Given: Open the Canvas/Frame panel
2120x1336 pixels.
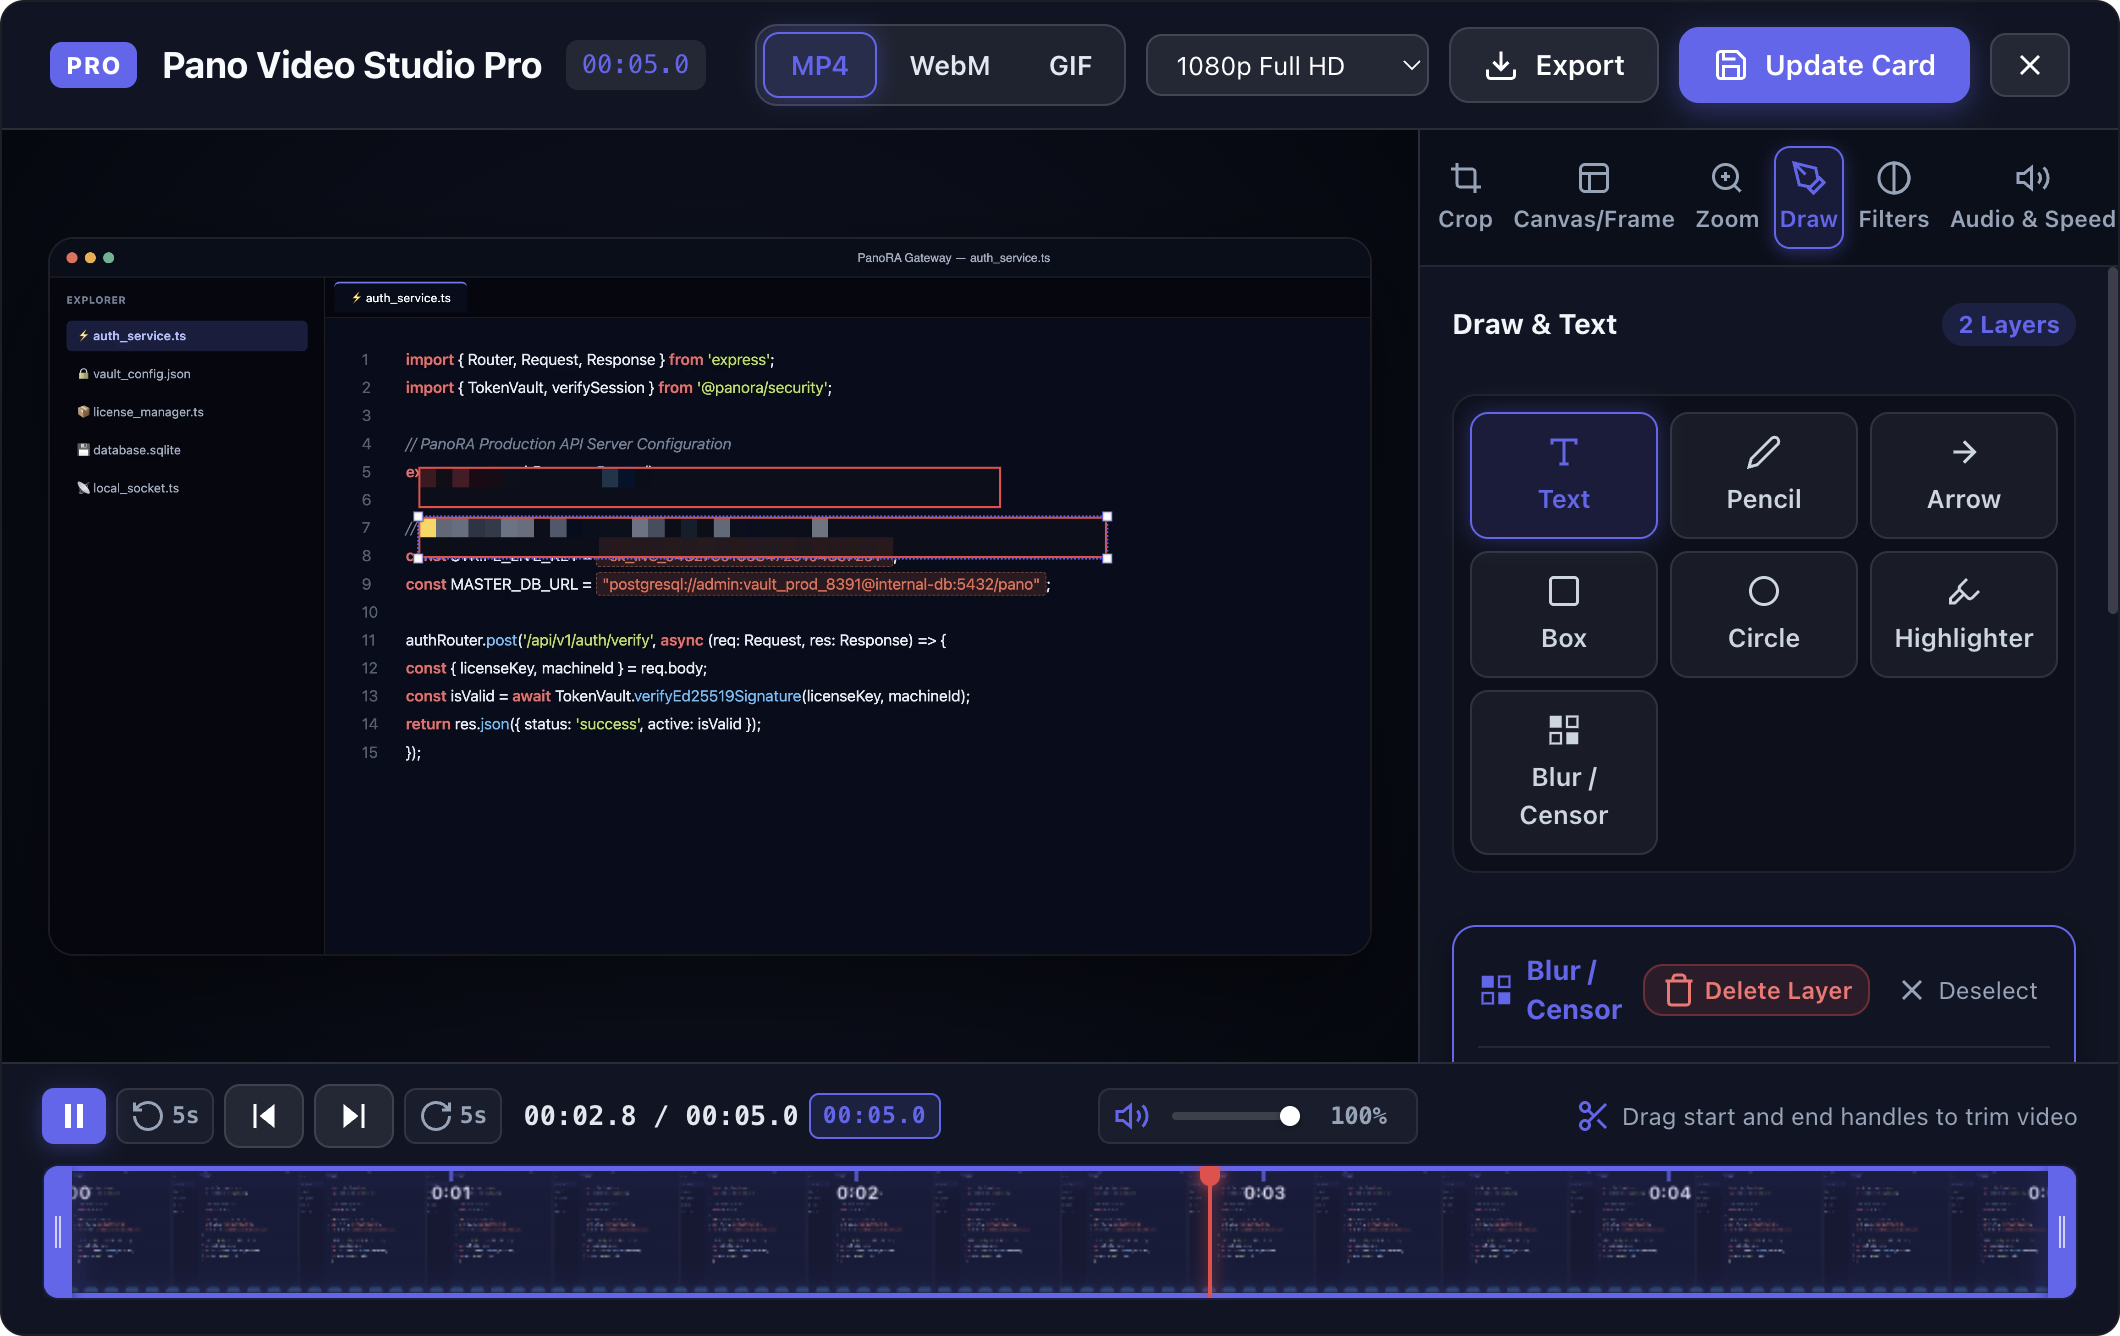Looking at the screenshot, I should coord(1594,197).
